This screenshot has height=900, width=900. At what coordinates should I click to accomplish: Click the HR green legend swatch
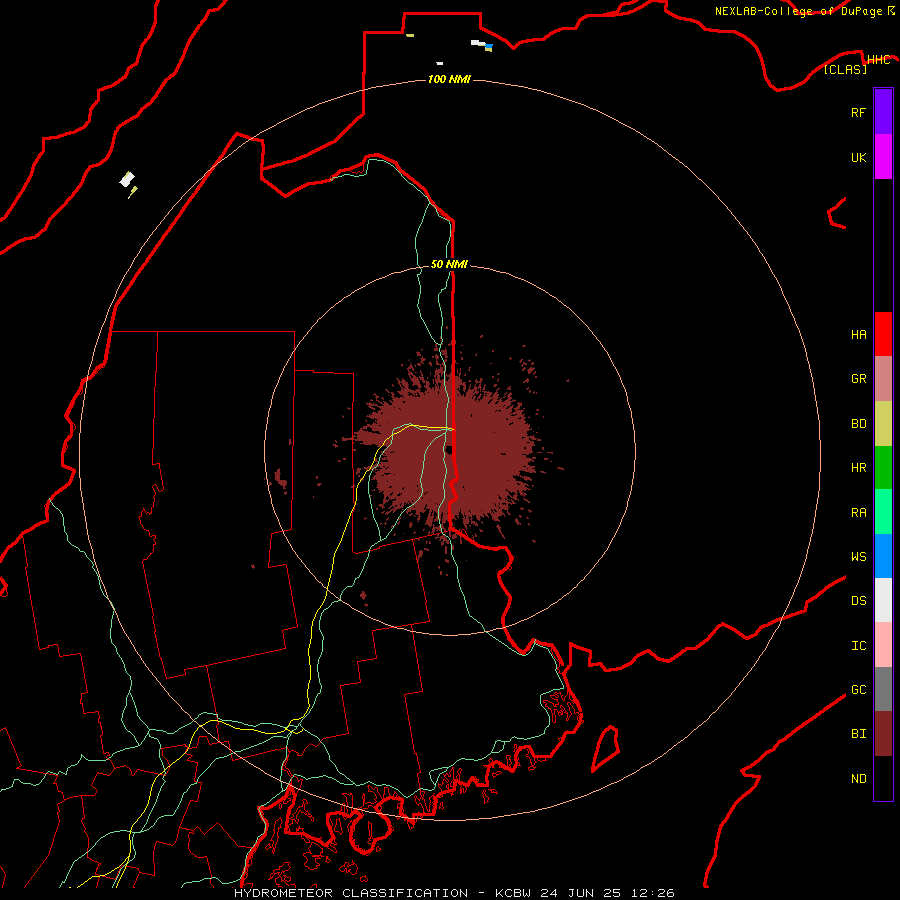[x=883, y=467]
